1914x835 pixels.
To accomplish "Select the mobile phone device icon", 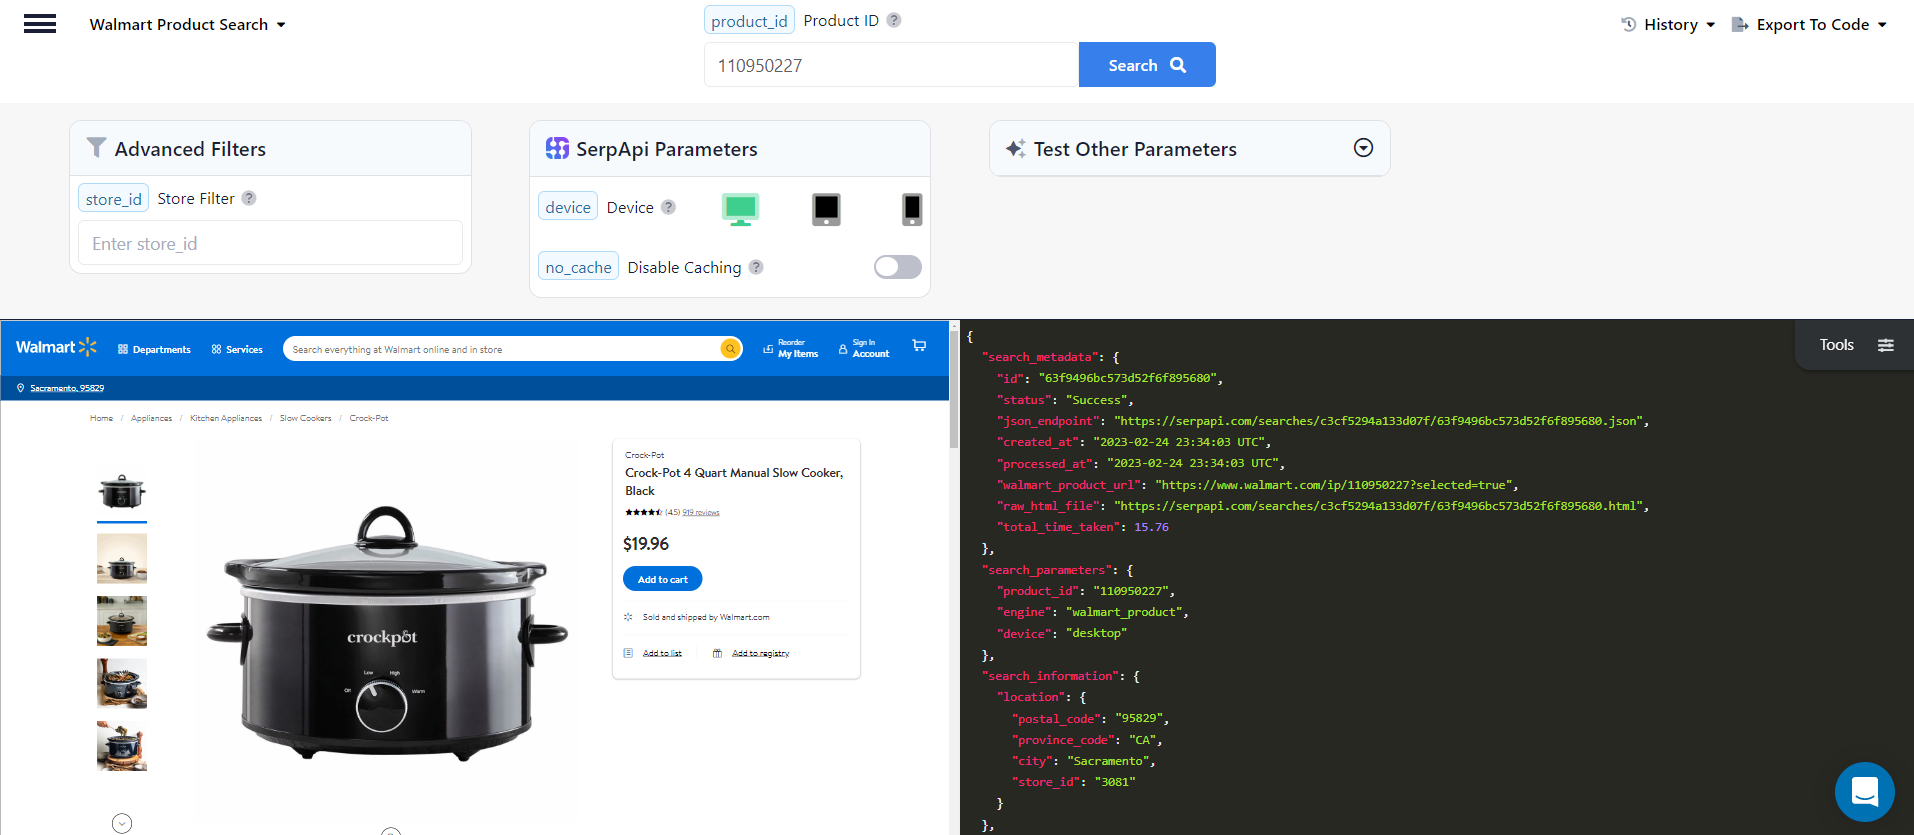I will (912, 209).
